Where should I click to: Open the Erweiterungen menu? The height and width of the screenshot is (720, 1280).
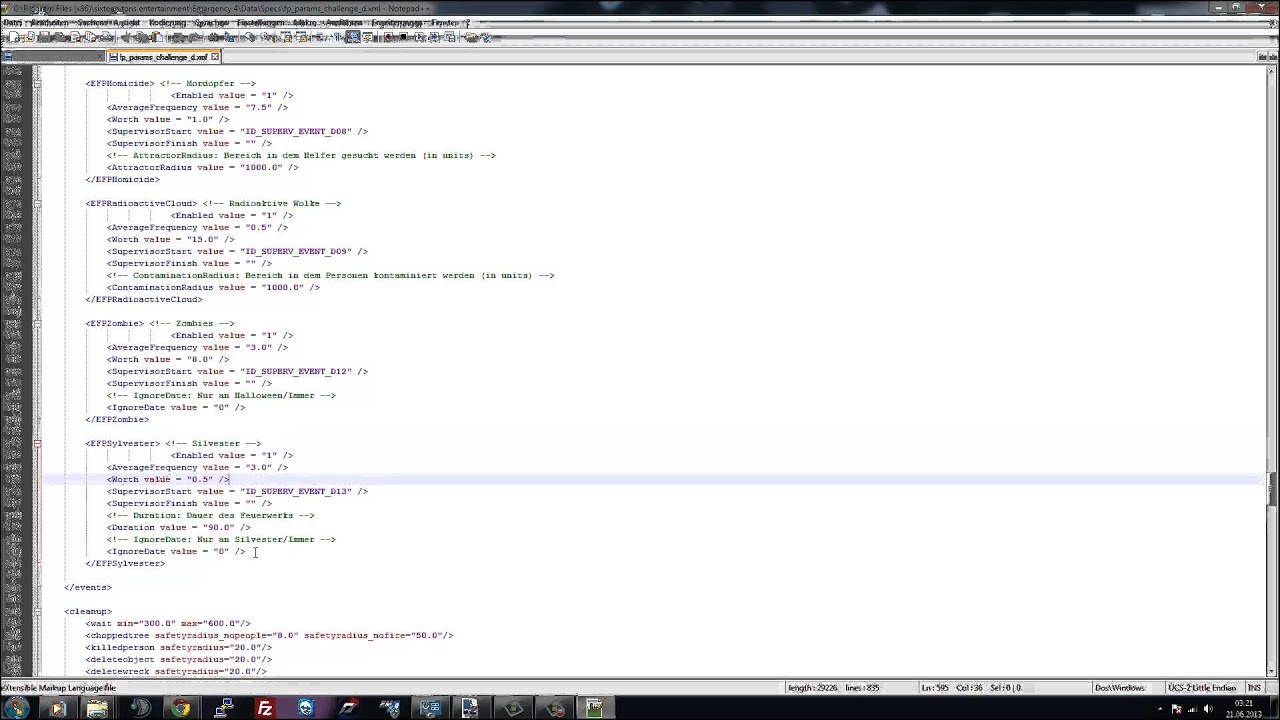tap(396, 22)
